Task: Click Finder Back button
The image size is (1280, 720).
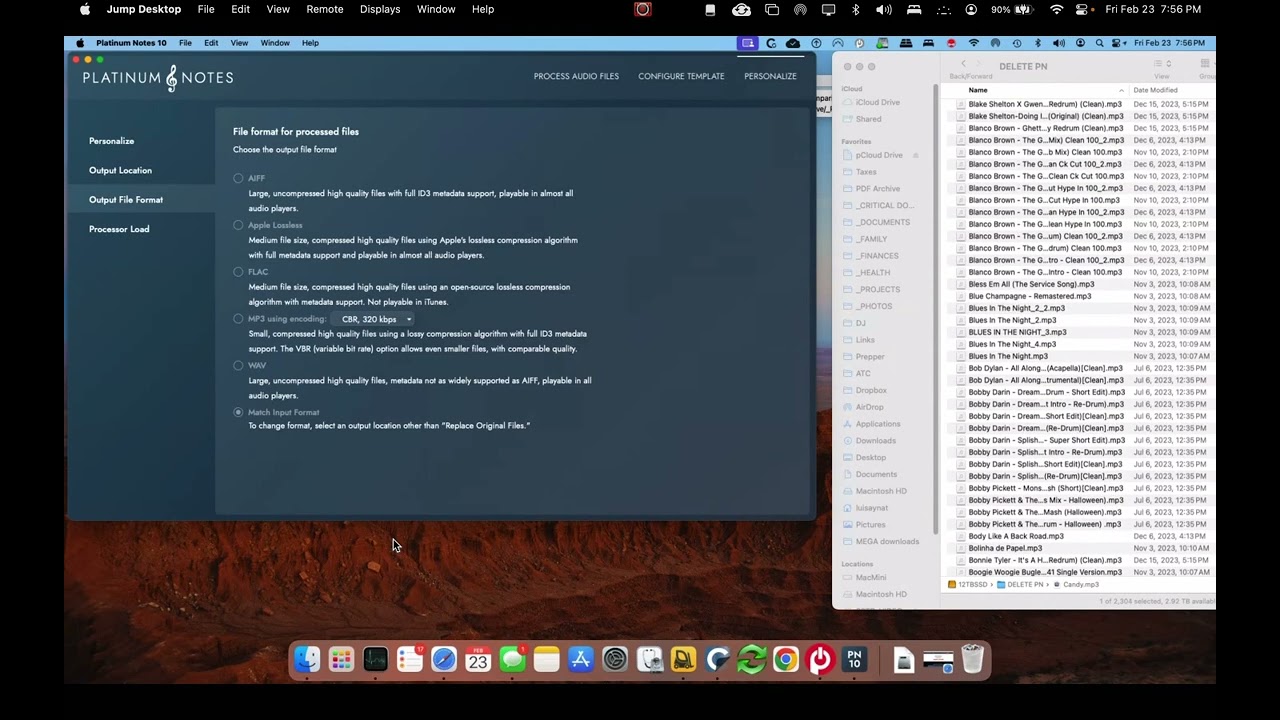Action: (963, 64)
